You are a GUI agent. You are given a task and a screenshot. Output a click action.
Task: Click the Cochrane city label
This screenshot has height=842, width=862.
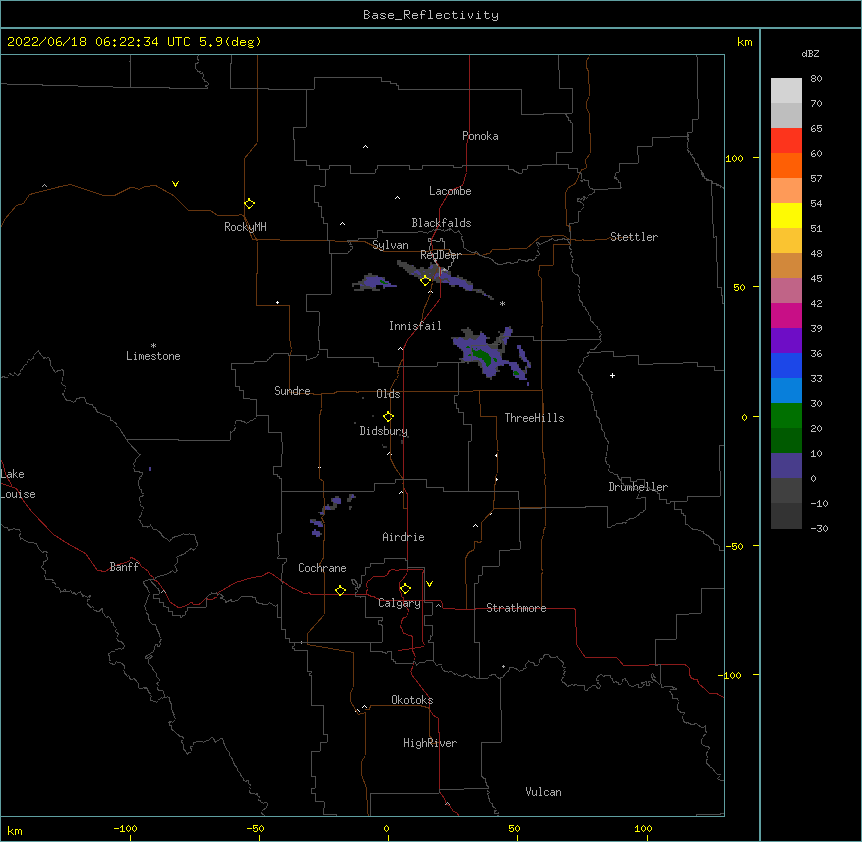322,568
